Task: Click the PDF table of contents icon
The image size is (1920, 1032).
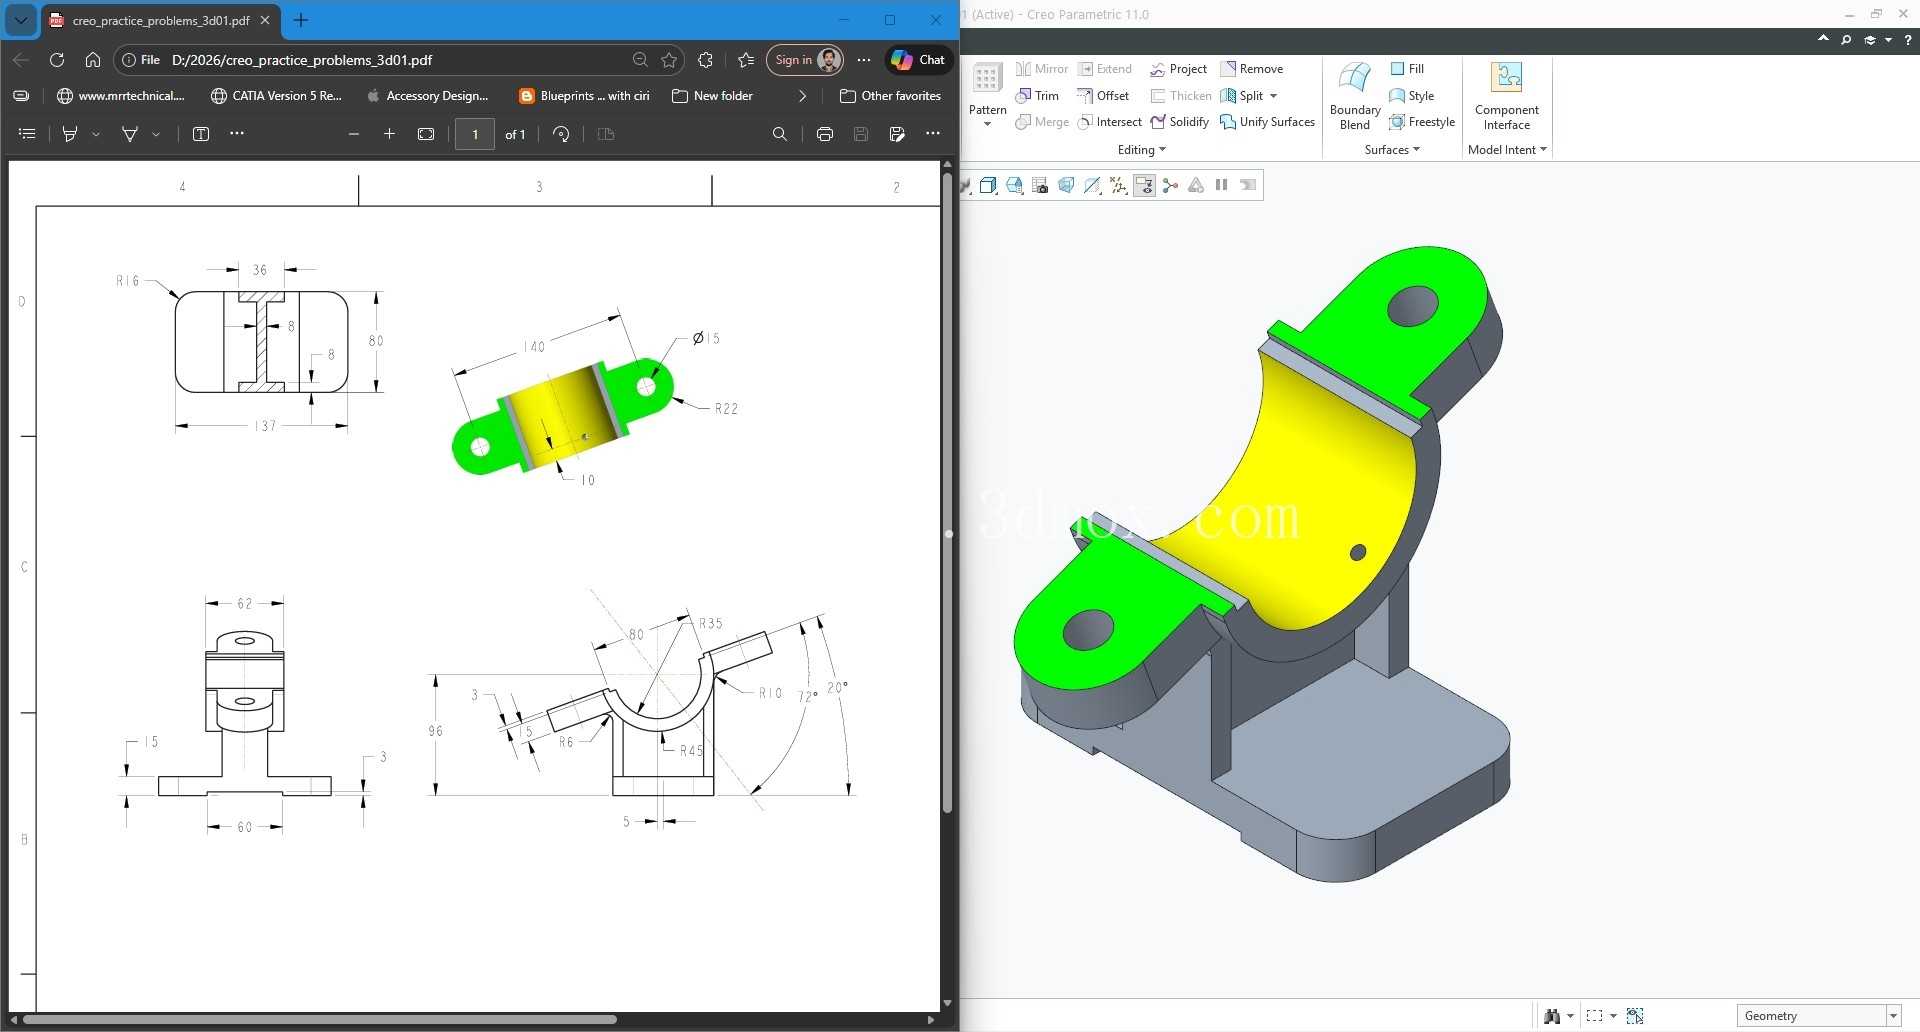Action: [x=27, y=134]
